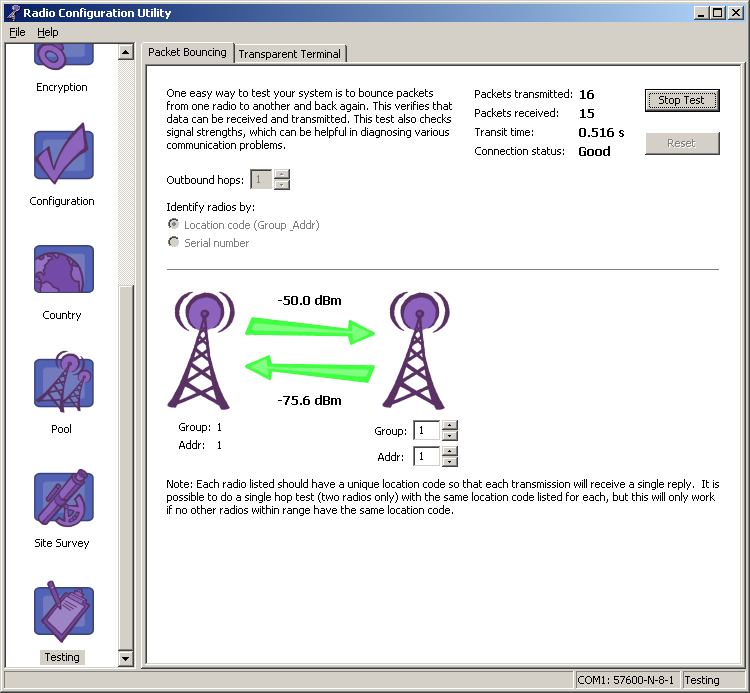The image size is (750, 693).
Task: Increase the remote Group value
Action: 450,425
